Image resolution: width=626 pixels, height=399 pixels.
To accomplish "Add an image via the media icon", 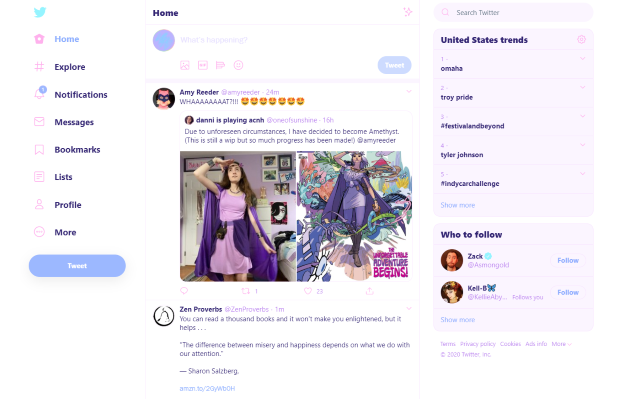I will [185, 65].
